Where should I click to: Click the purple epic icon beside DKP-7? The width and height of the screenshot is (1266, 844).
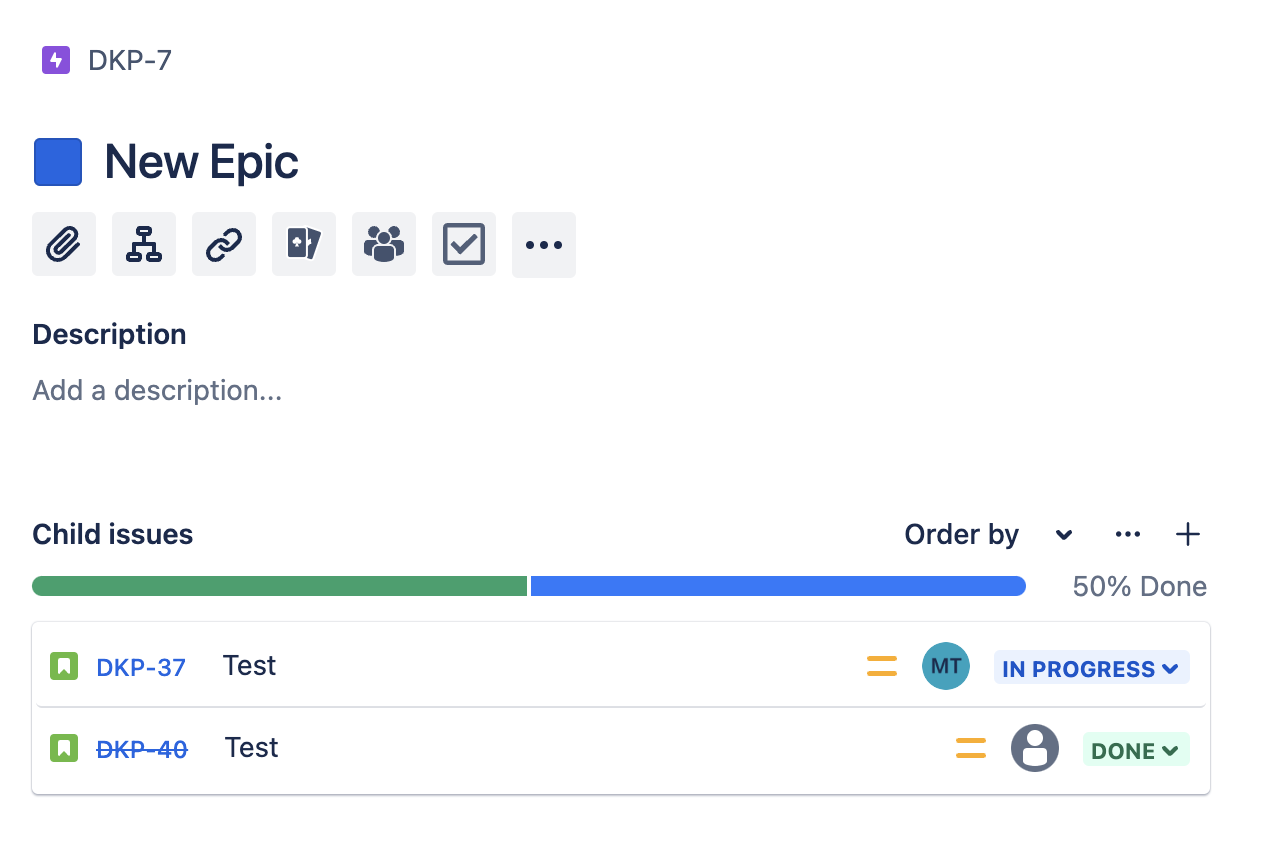point(55,60)
